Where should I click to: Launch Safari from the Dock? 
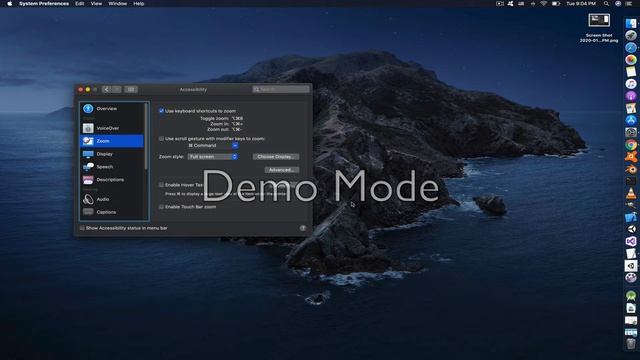[631, 48]
